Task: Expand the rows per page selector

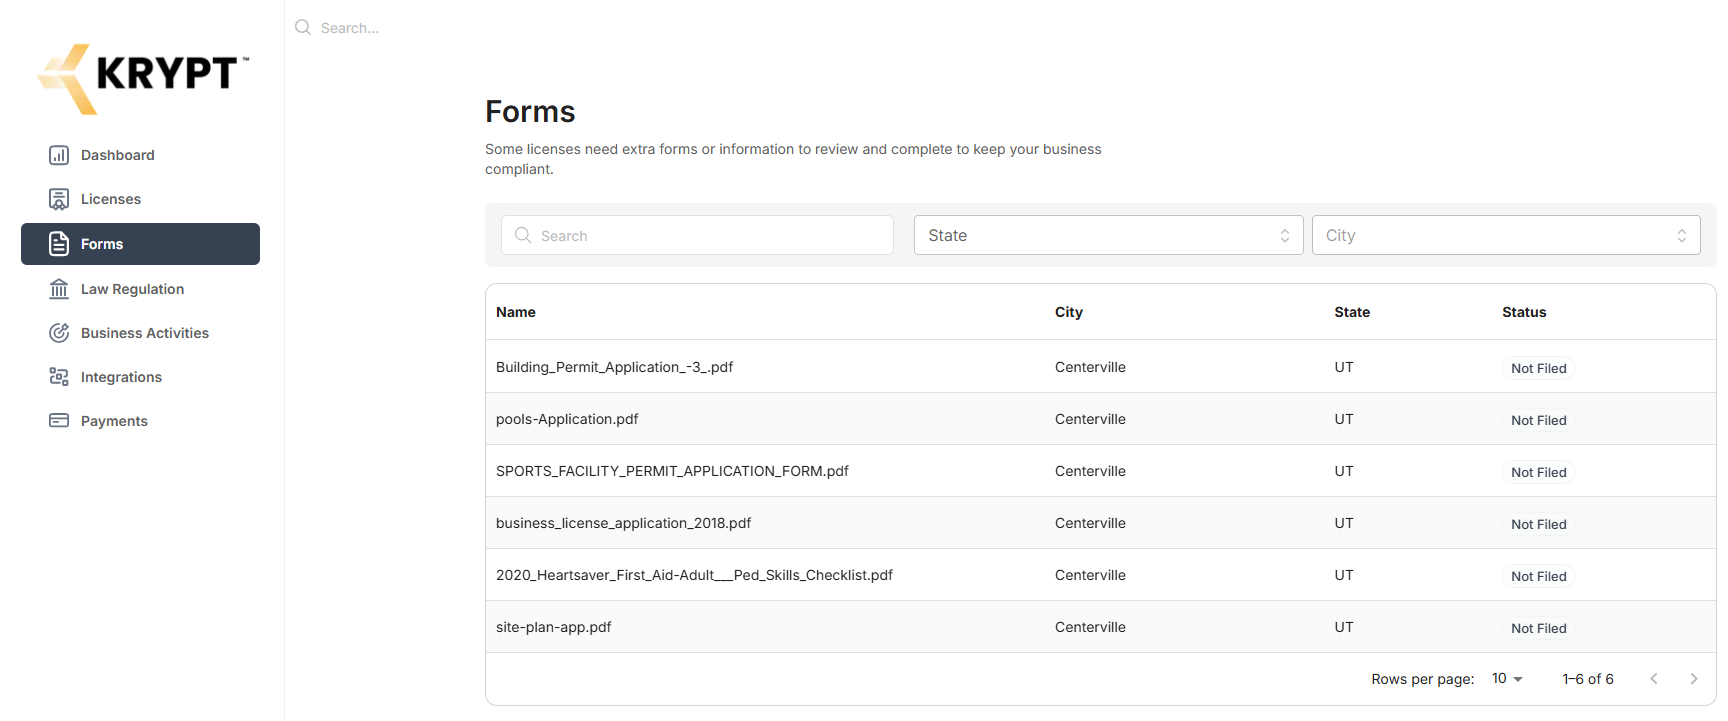Action: (x=1507, y=679)
